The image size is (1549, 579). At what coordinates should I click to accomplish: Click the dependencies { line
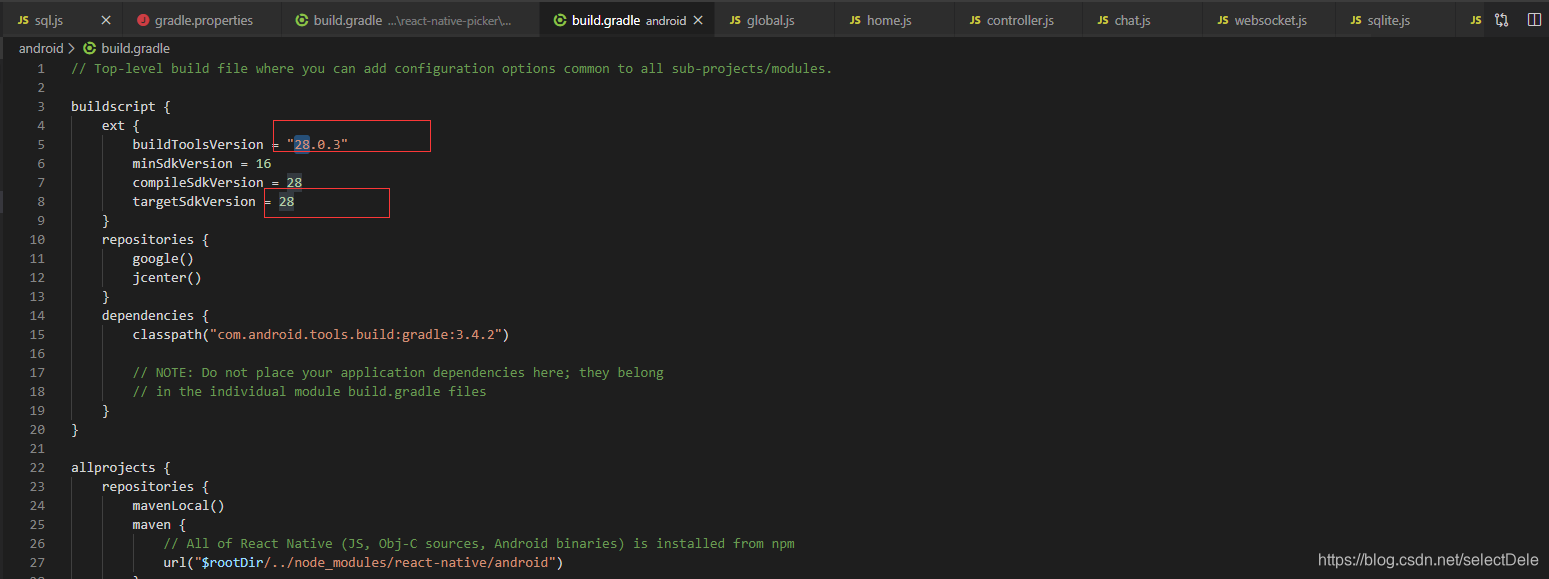[155, 315]
